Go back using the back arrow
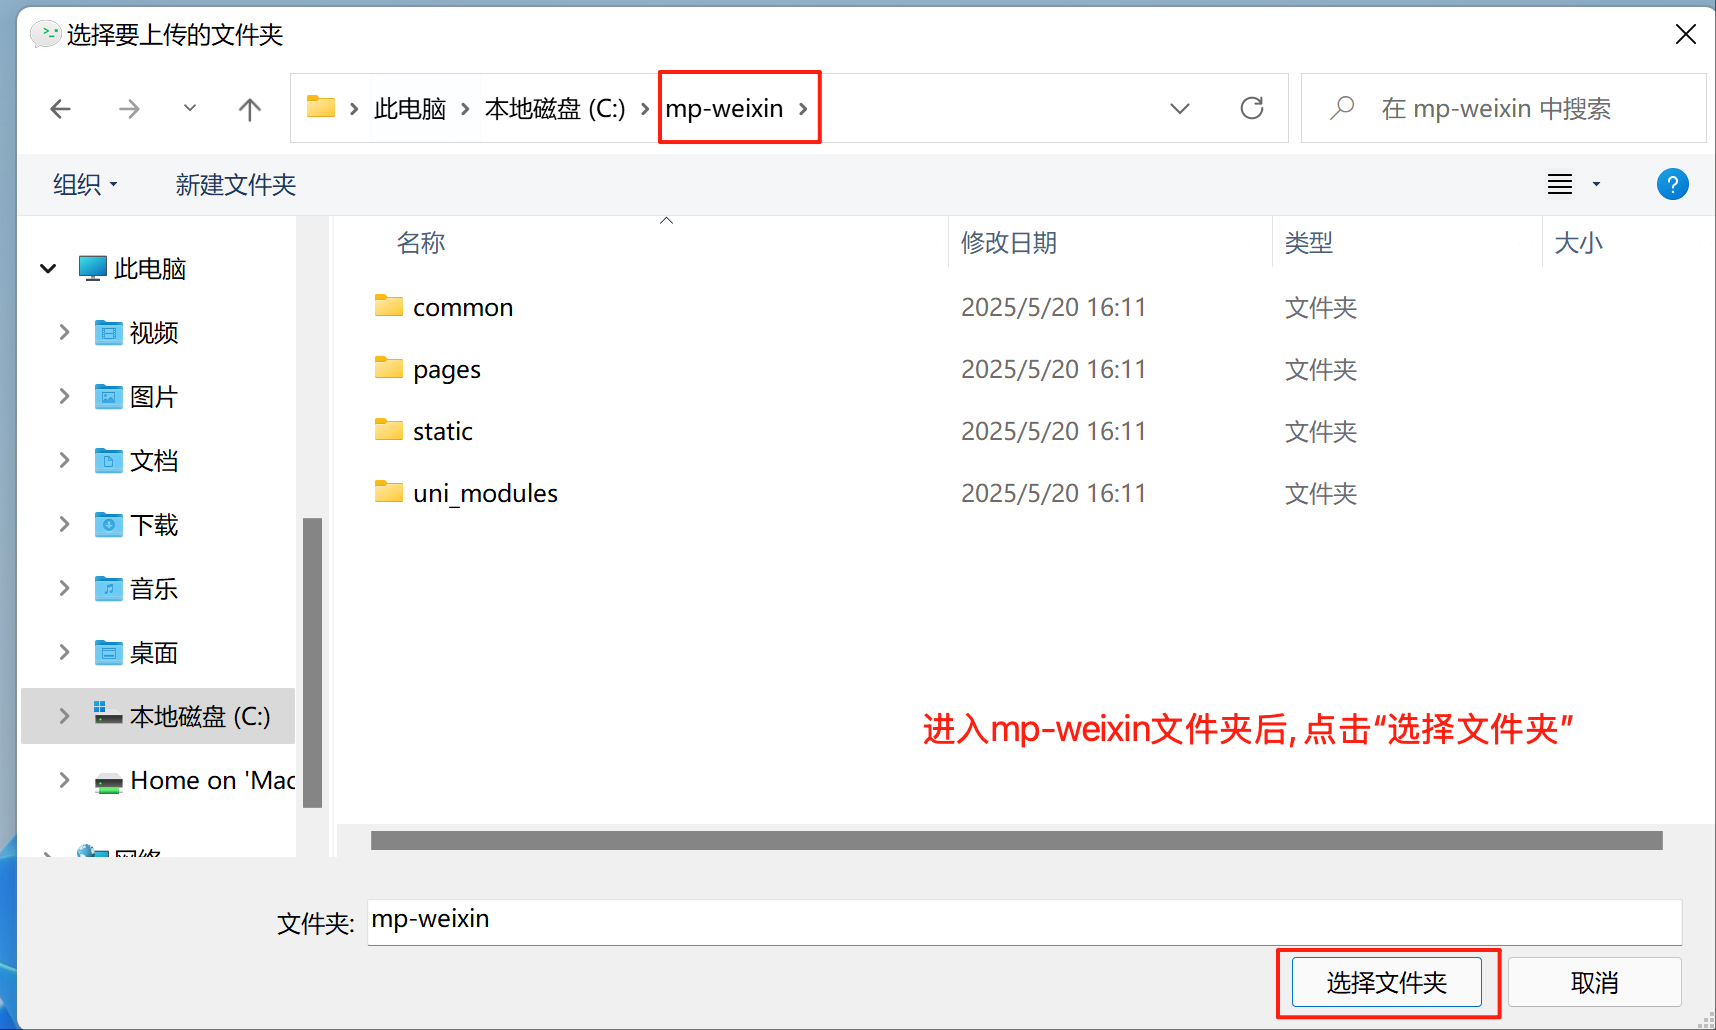 [x=61, y=109]
